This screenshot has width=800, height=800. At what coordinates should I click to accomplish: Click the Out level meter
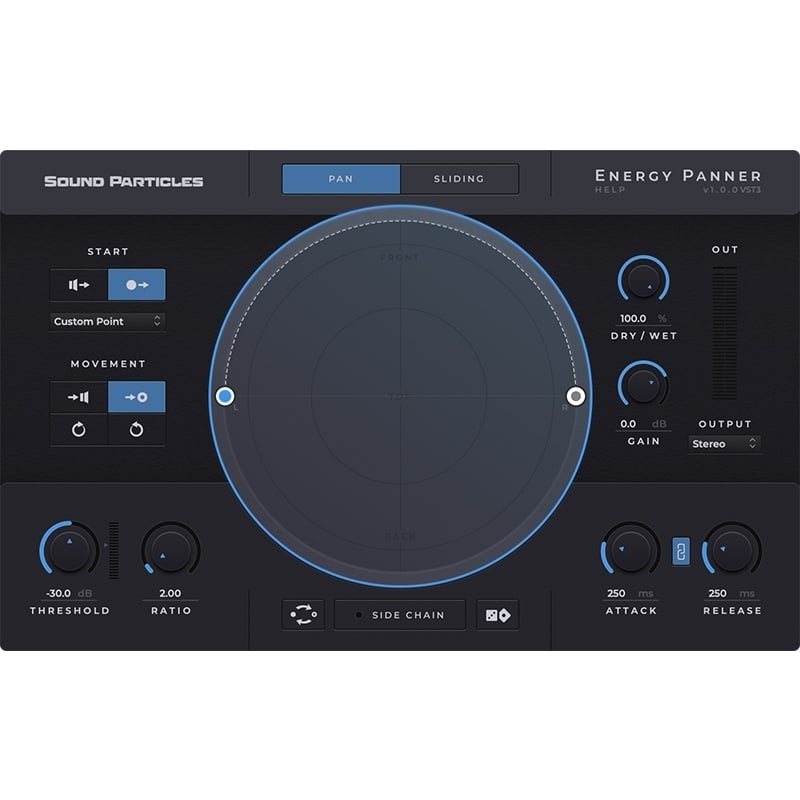pos(724,333)
